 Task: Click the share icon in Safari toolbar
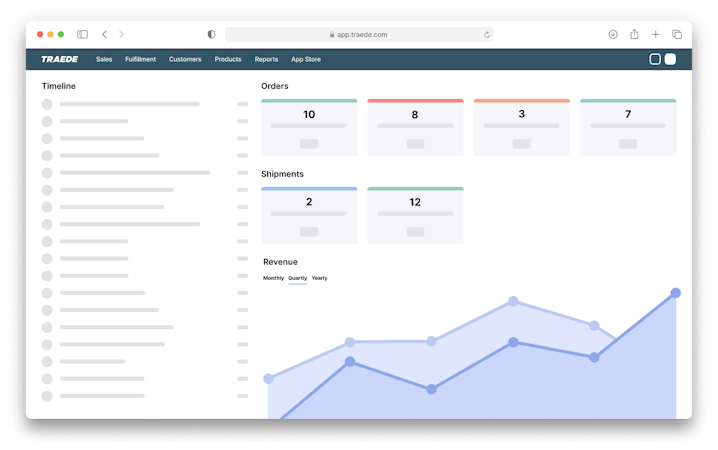[634, 34]
